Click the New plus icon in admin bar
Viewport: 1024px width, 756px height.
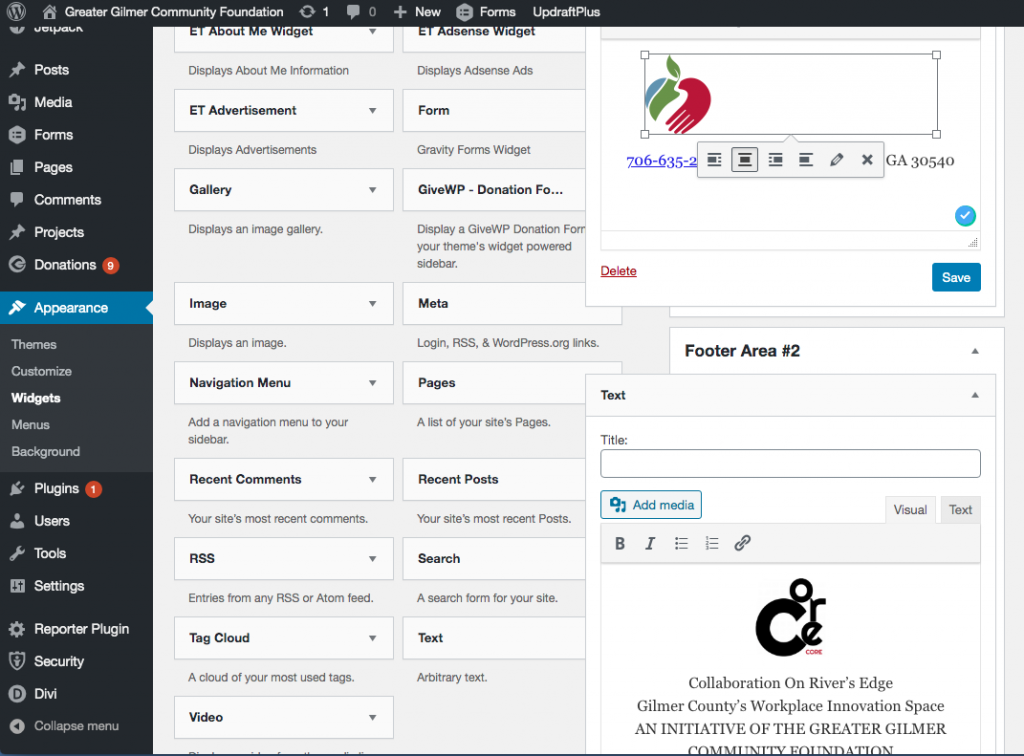pos(400,12)
